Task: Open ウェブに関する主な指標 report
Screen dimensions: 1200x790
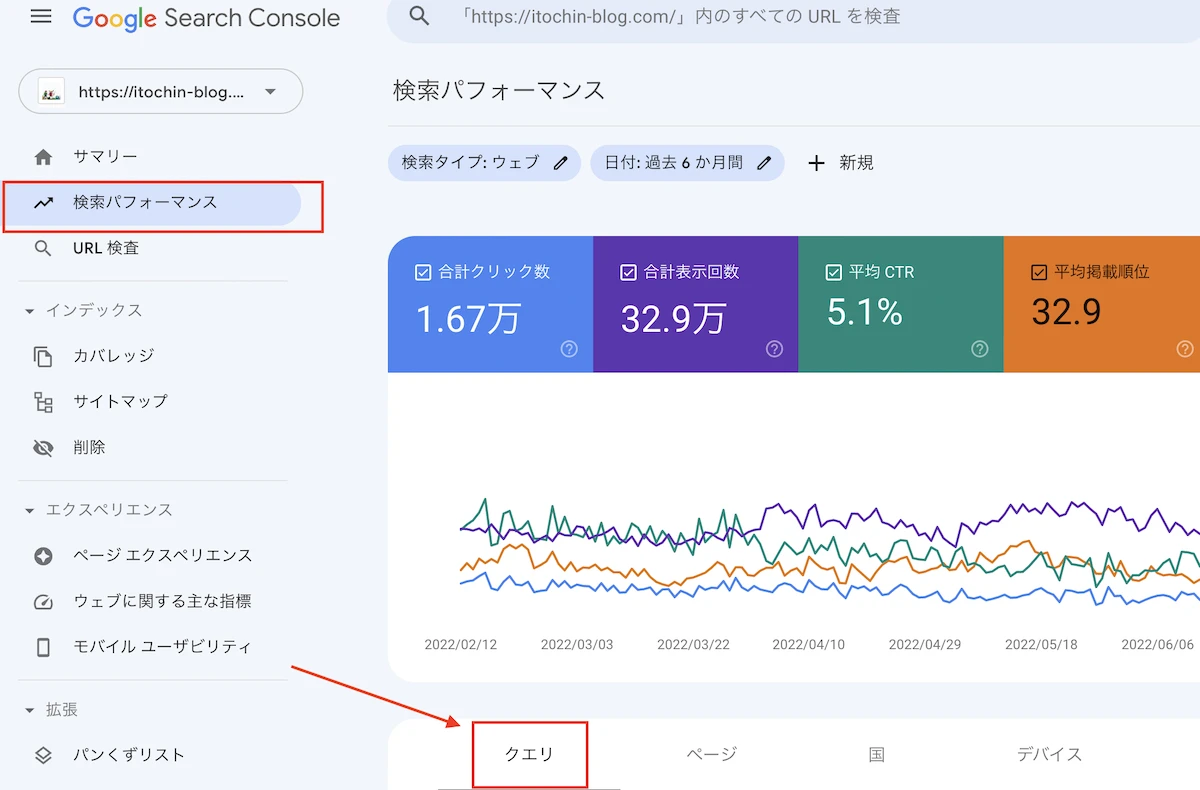Action: click(x=162, y=601)
